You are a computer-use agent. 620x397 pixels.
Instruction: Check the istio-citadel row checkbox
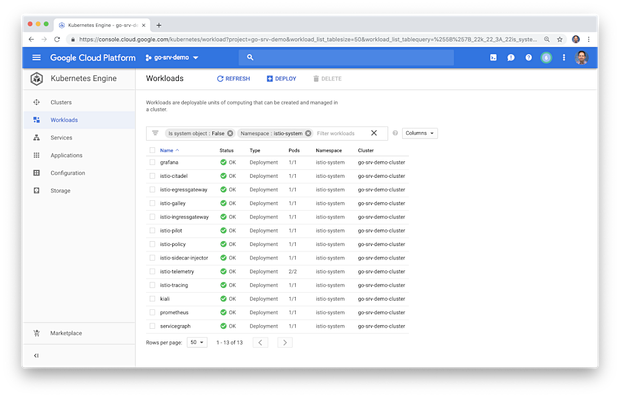pos(152,176)
